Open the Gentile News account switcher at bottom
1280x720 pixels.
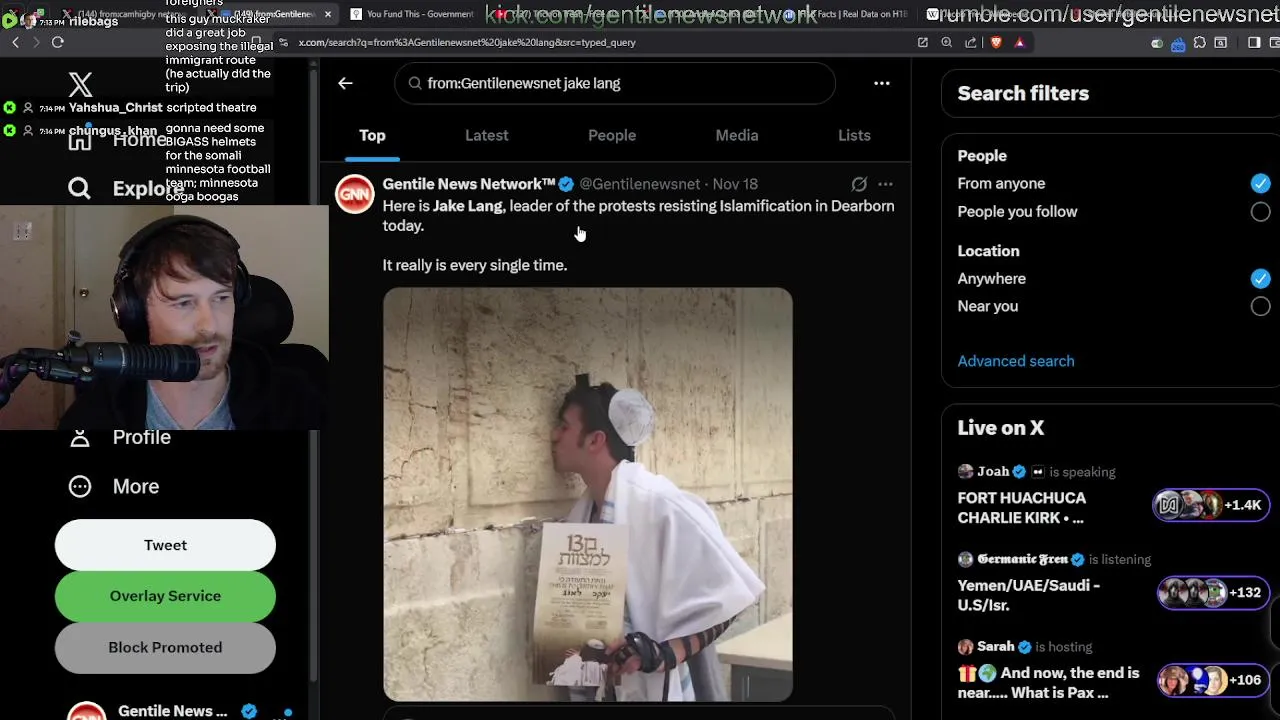(x=178, y=711)
